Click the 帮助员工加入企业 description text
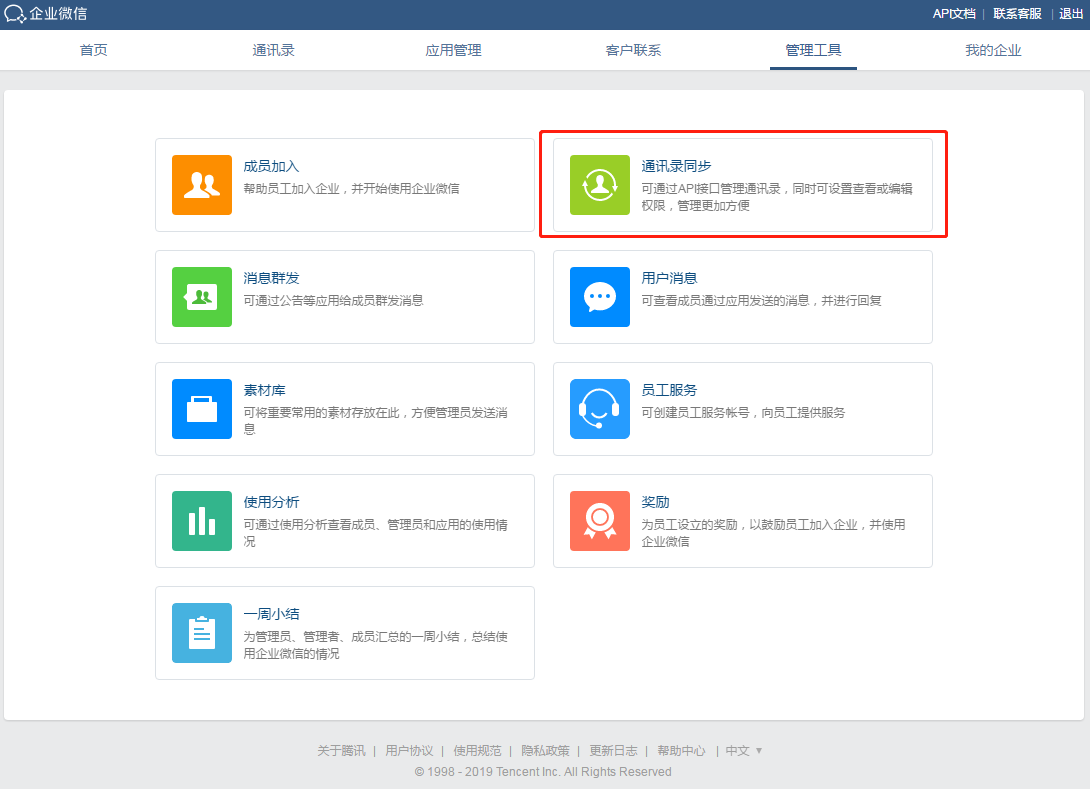1090x789 pixels. (x=351, y=188)
